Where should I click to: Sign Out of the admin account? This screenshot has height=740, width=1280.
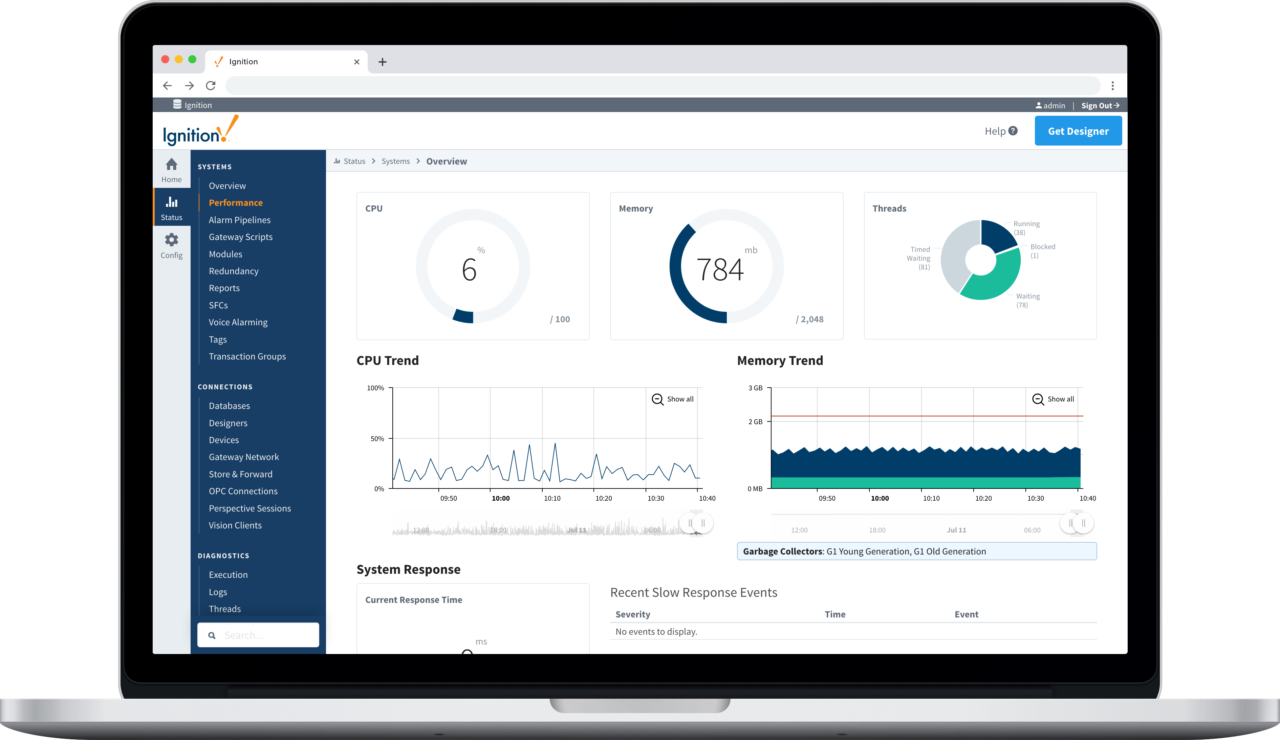pyautogui.click(x=1097, y=105)
